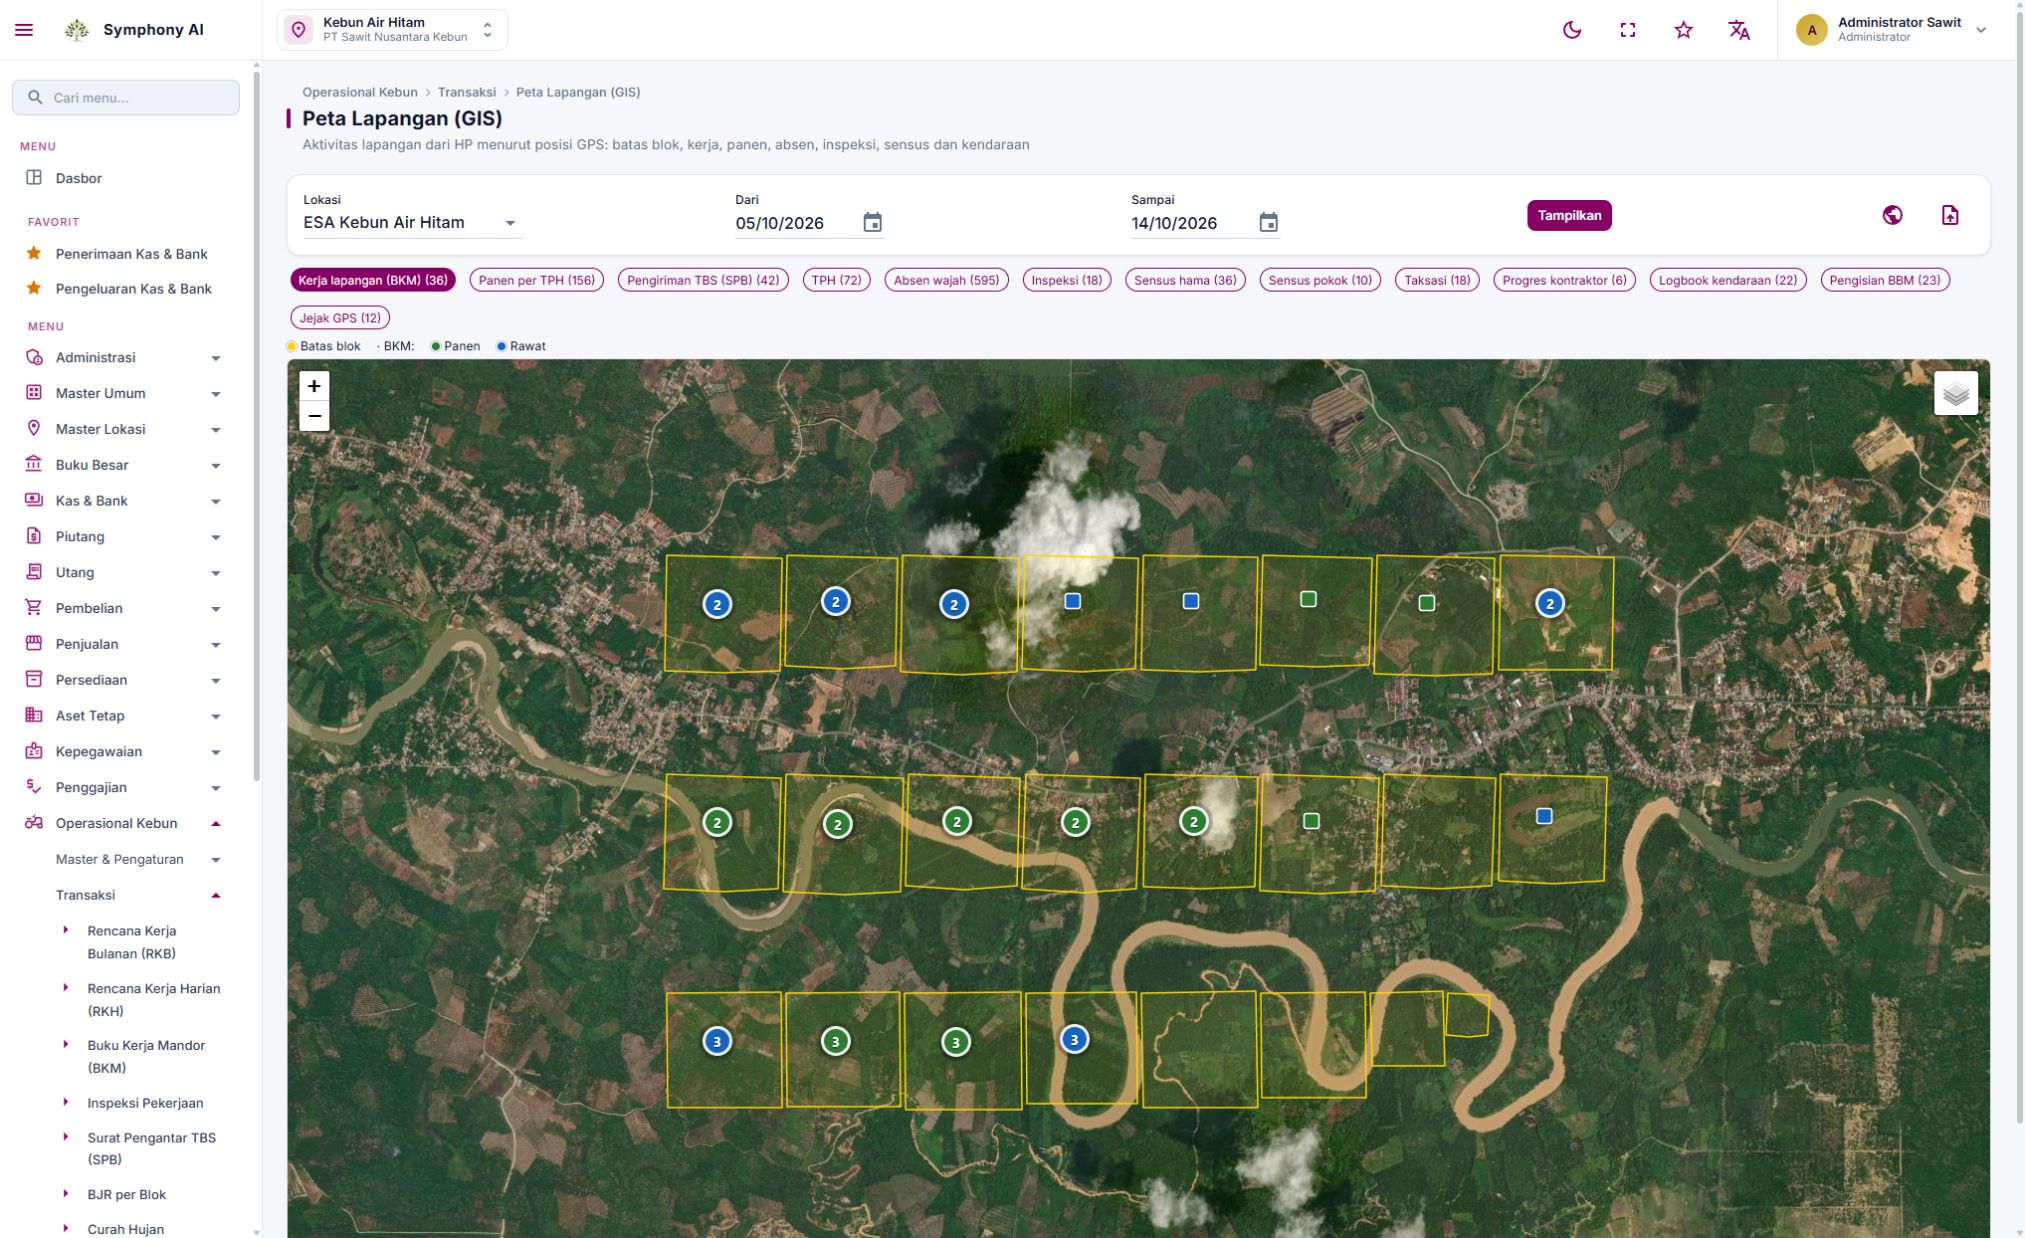This screenshot has height=1238, width=2025.
Task: Open the Dari date calendar icon
Action: point(872,222)
